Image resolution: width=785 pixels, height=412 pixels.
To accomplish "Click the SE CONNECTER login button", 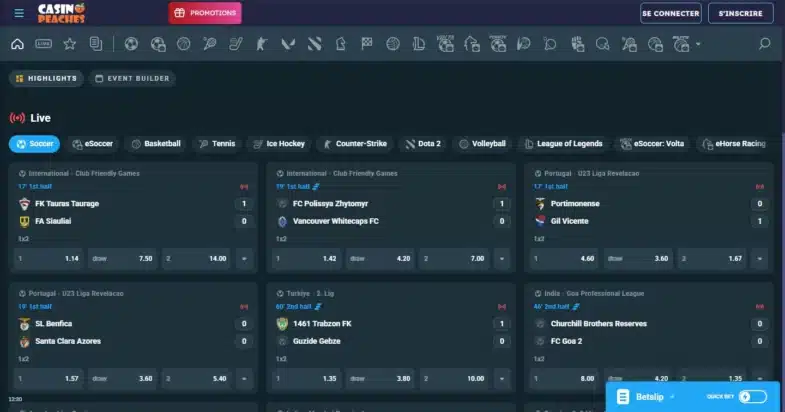I will click(671, 14).
